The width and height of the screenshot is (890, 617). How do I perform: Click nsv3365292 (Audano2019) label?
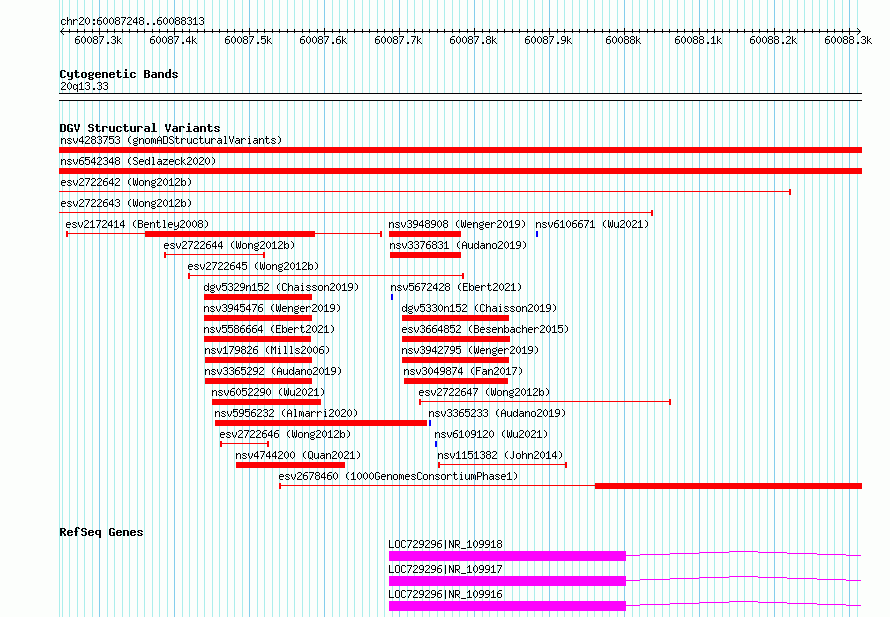coord(273,371)
